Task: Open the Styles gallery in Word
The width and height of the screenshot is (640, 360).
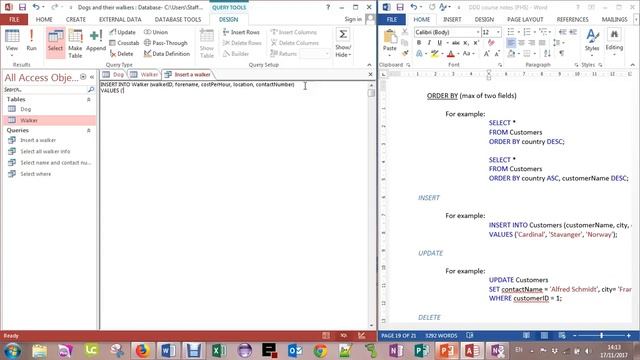Action: (x=592, y=41)
